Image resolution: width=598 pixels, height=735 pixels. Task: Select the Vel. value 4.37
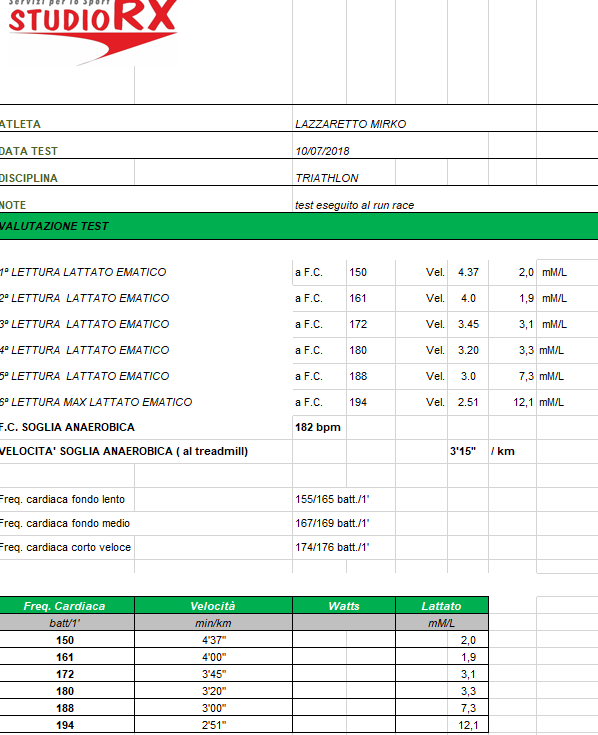coord(468,272)
